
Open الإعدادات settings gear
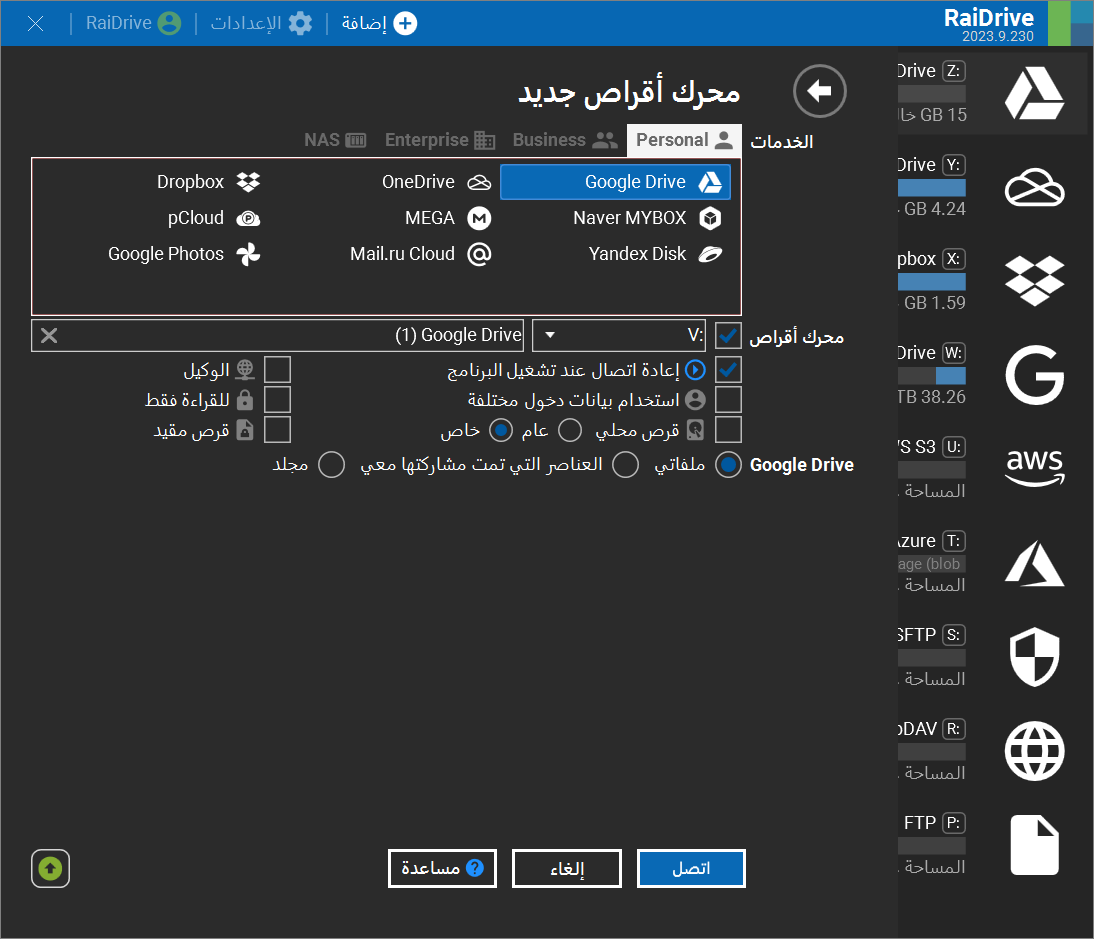pyautogui.click(x=262, y=23)
